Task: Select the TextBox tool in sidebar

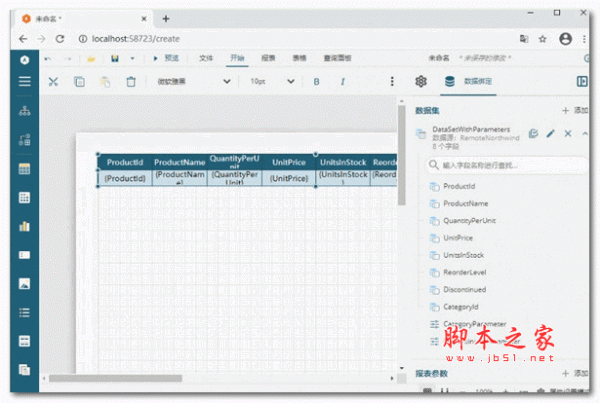Action: [x=24, y=255]
